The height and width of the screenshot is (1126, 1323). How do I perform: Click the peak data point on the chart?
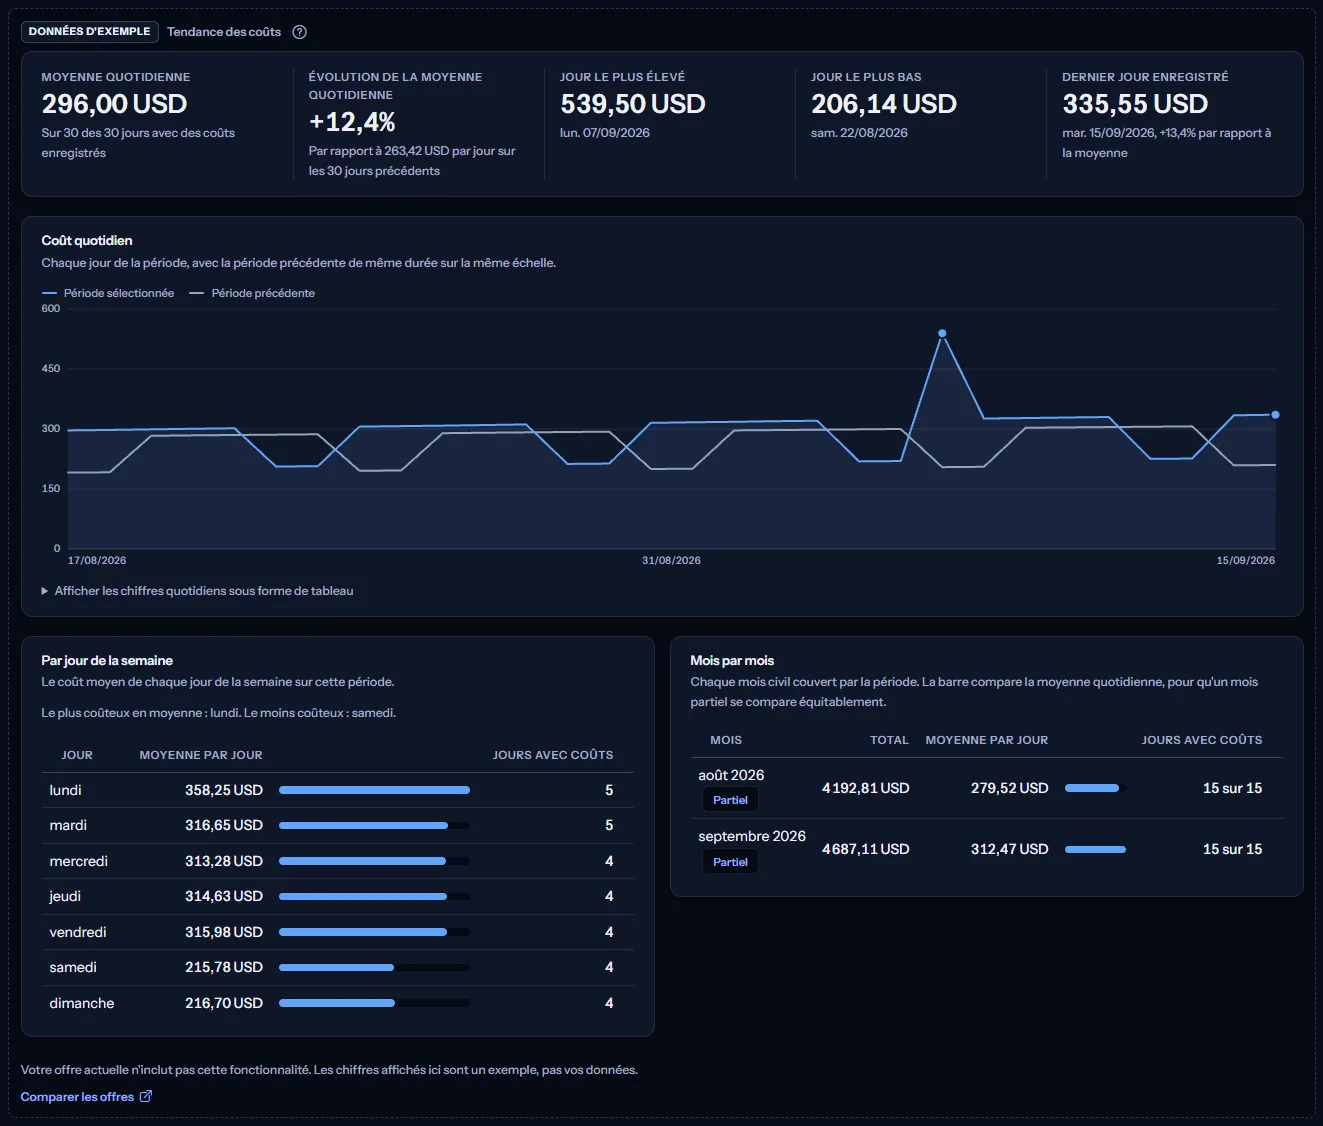[942, 334]
